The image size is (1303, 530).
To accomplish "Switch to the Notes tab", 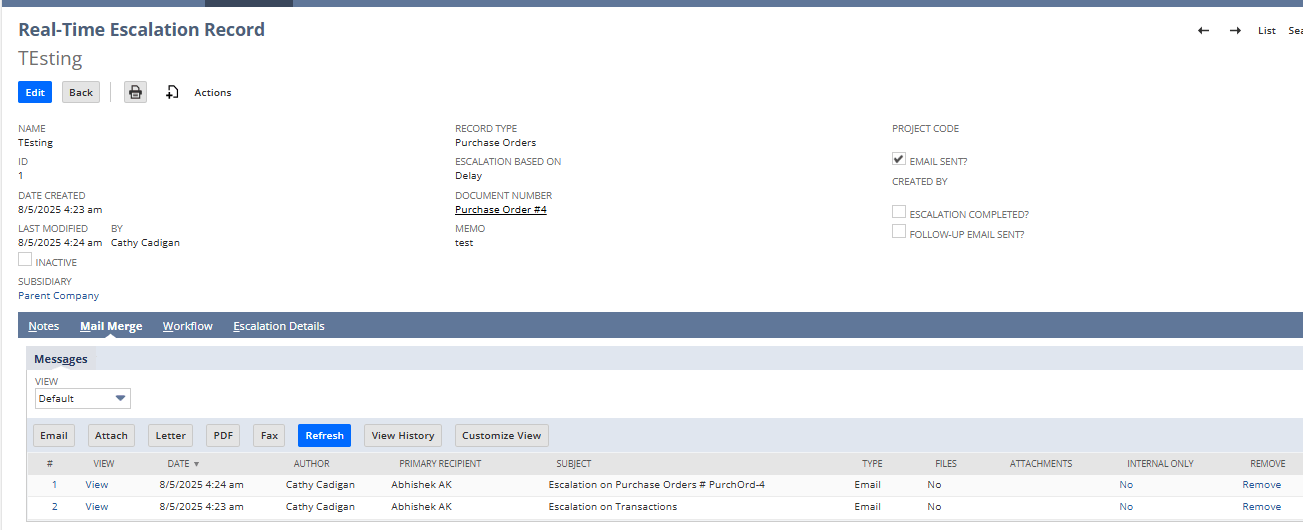I will point(43,326).
